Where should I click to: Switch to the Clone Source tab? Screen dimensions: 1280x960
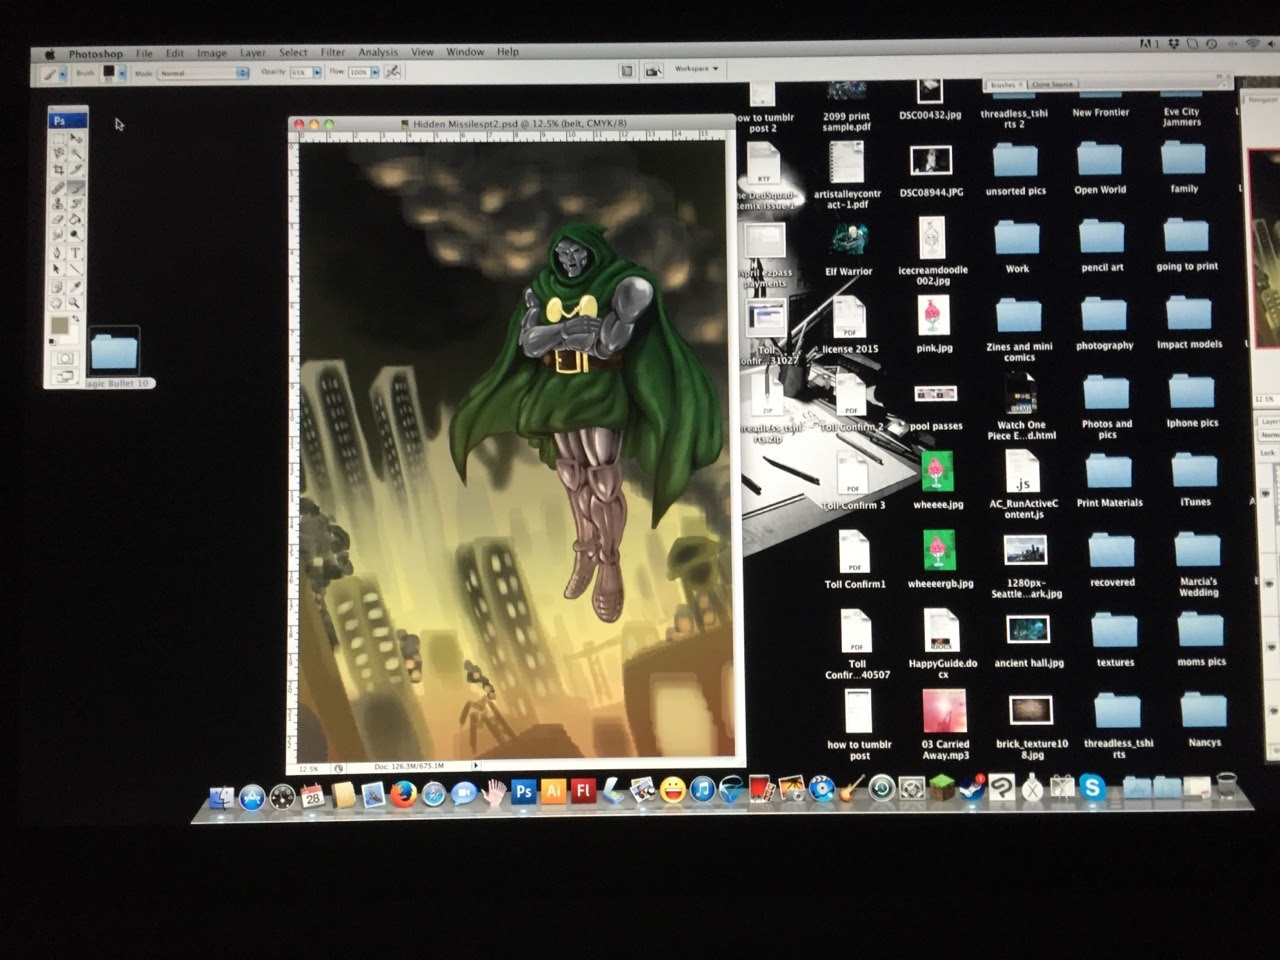pos(1053,85)
